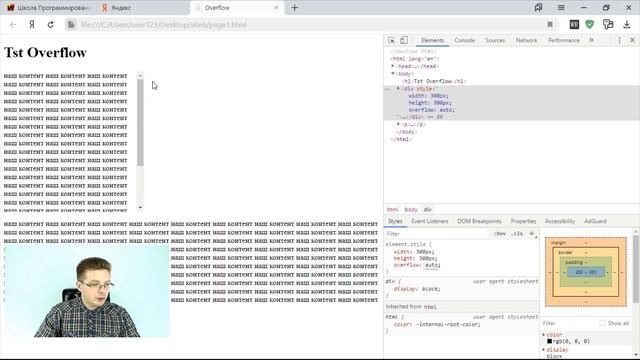This screenshot has width=640, height=360.
Task: Open the Event Listeners pane tab
Action: click(x=430, y=221)
